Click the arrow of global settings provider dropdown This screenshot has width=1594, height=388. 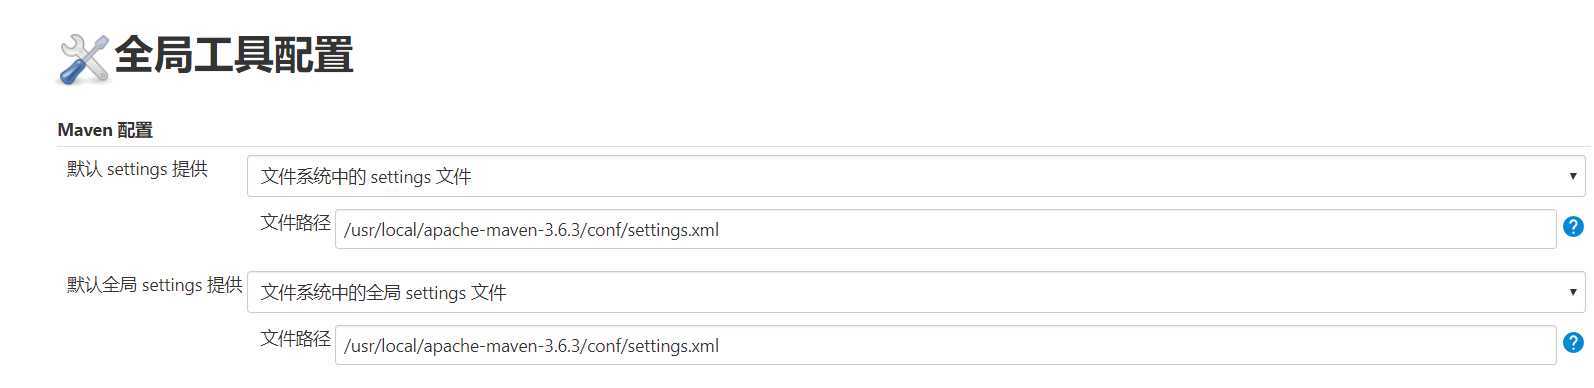pyautogui.click(x=1573, y=292)
